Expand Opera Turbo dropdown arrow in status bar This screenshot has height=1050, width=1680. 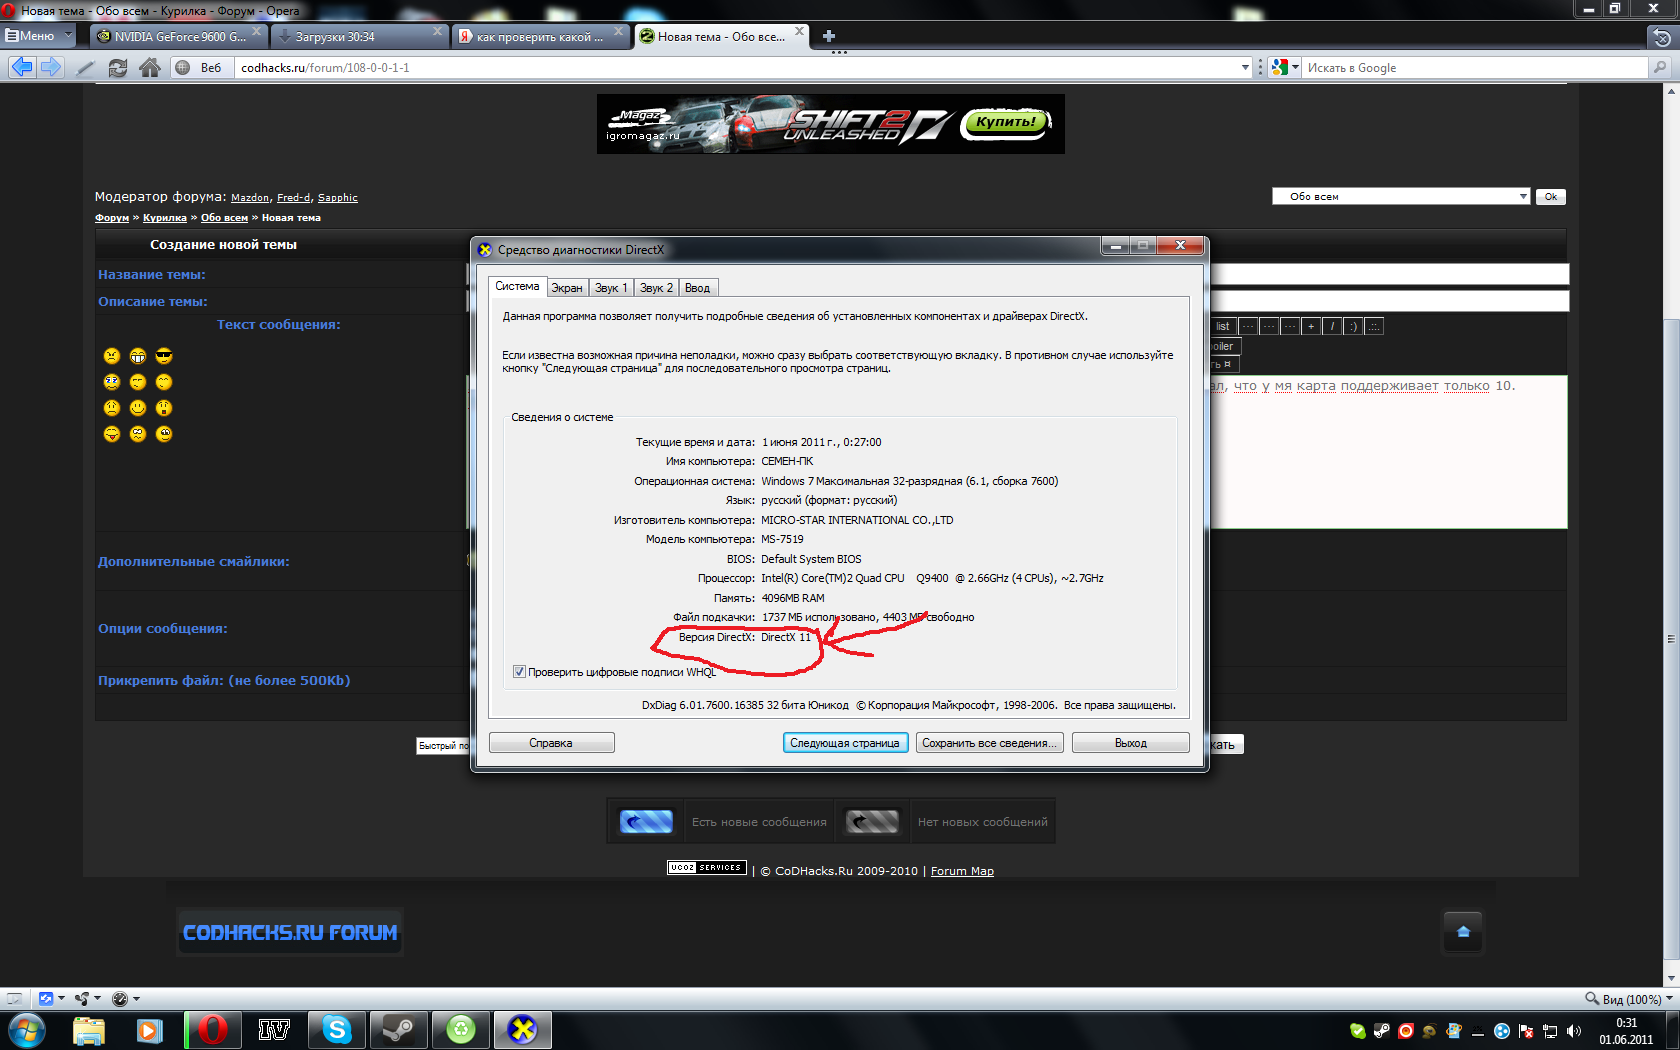coord(136,998)
